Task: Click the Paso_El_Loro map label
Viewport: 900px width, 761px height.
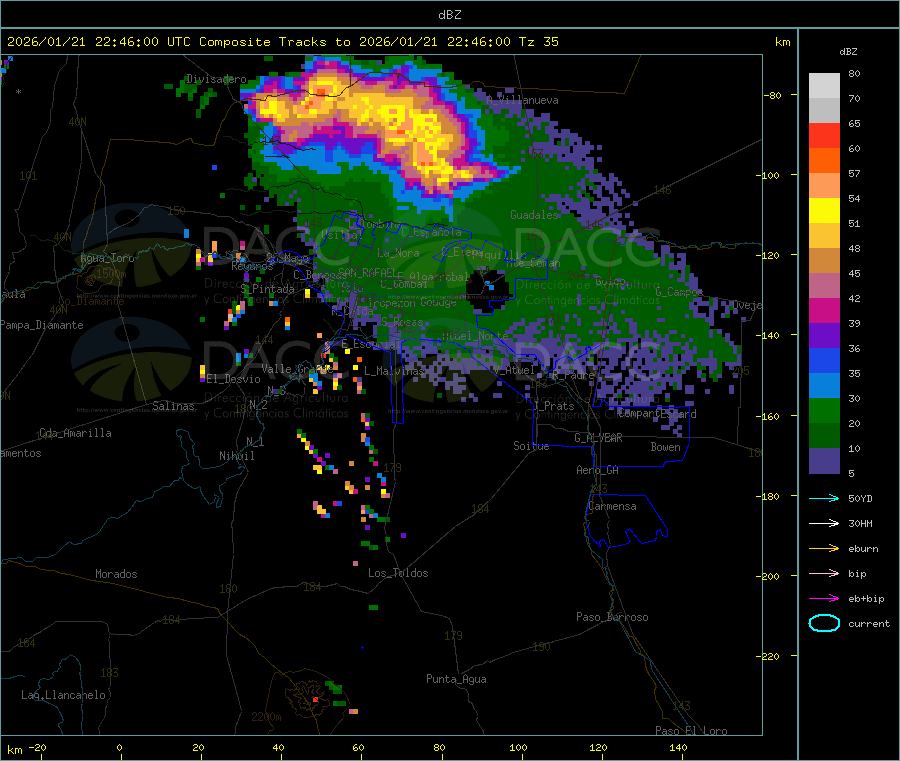Action: tap(691, 731)
